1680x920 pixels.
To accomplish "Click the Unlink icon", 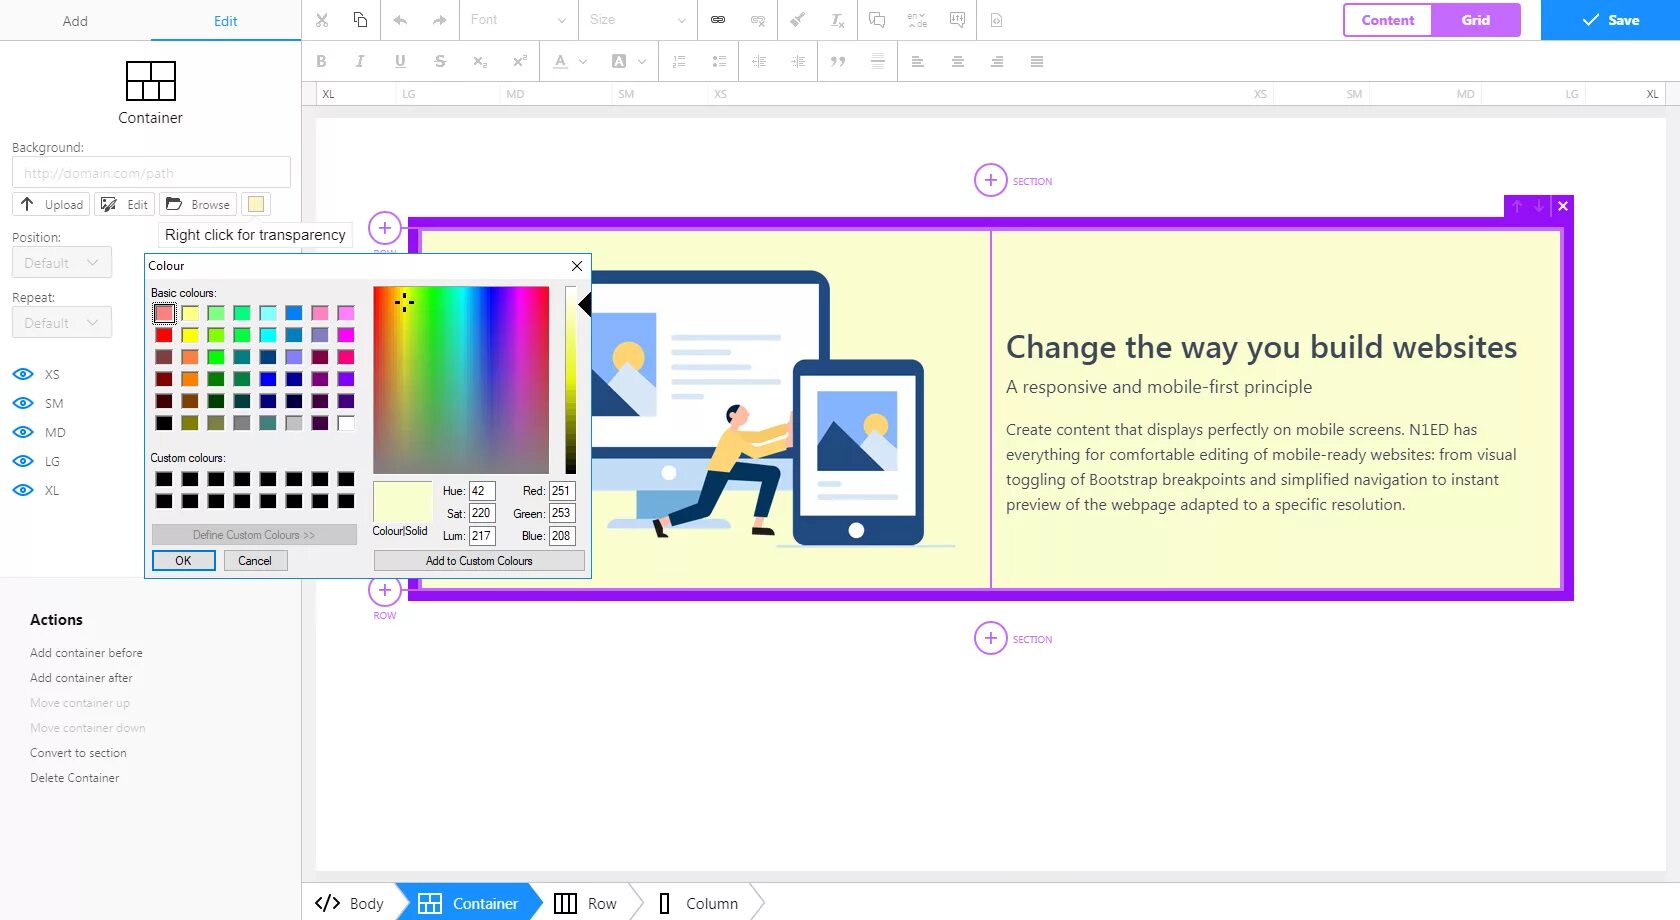I will (758, 20).
